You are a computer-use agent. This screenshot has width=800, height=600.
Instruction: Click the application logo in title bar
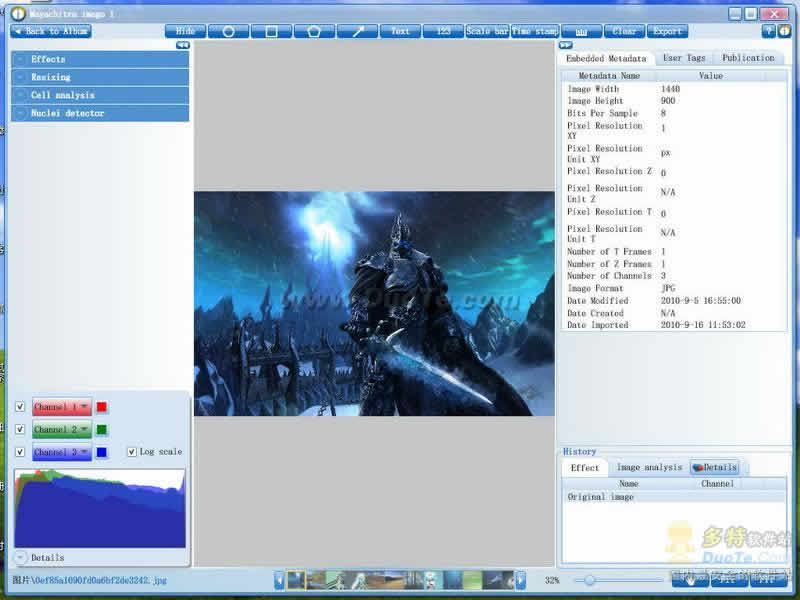pyautogui.click(x=18, y=14)
